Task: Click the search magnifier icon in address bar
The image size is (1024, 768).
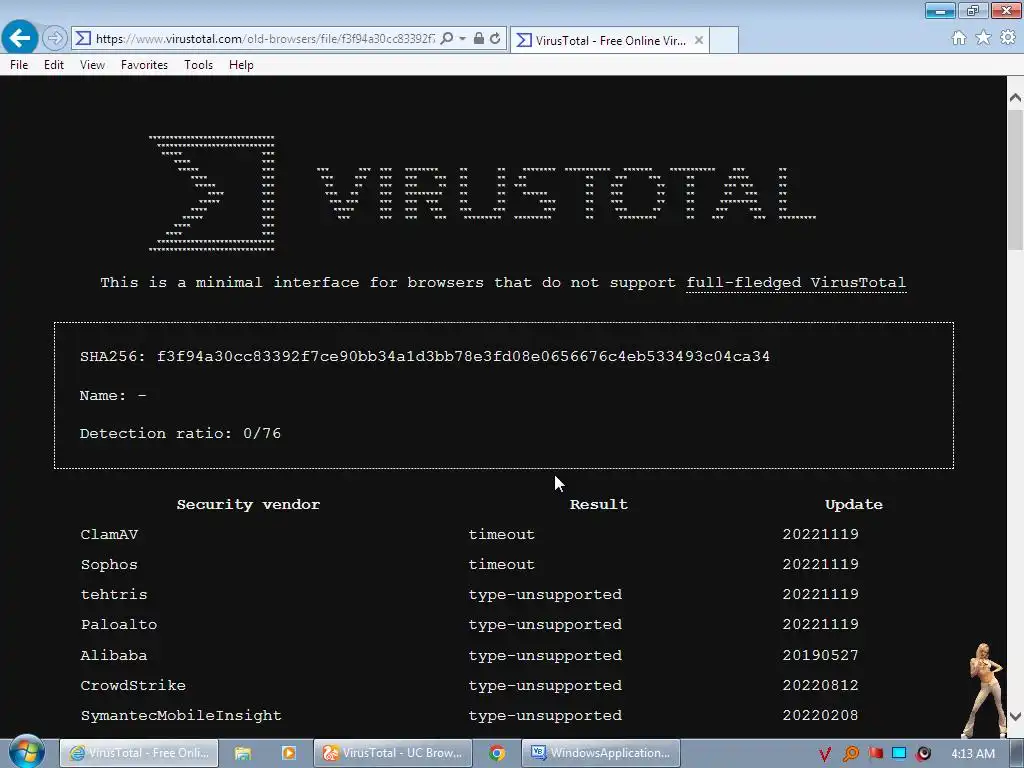Action: pos(447,39)
